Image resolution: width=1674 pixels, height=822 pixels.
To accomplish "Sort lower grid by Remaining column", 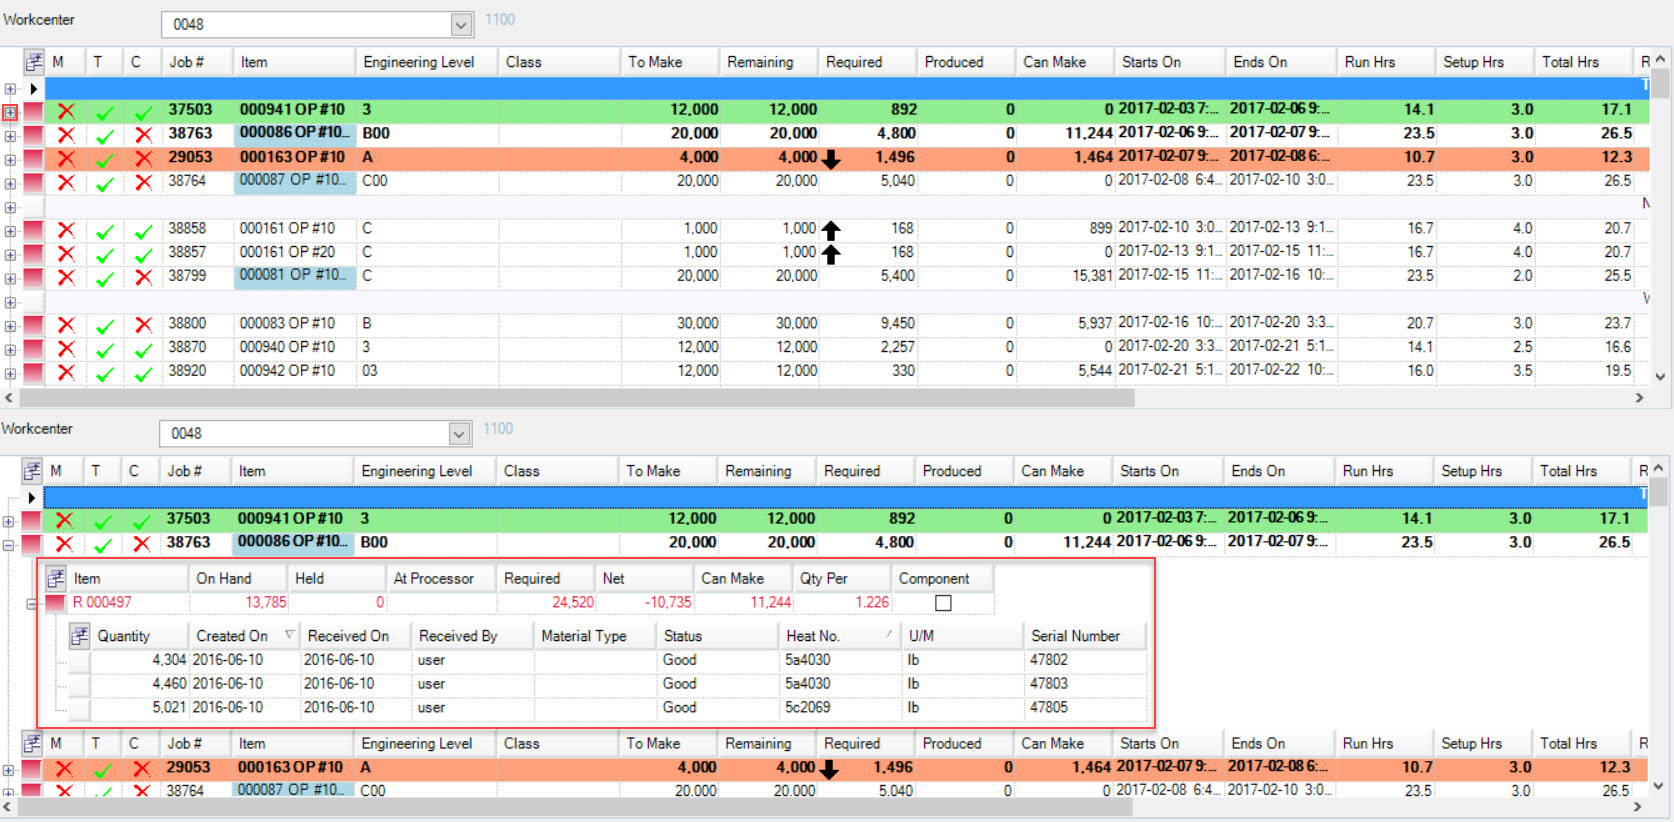I will (766, 471).
